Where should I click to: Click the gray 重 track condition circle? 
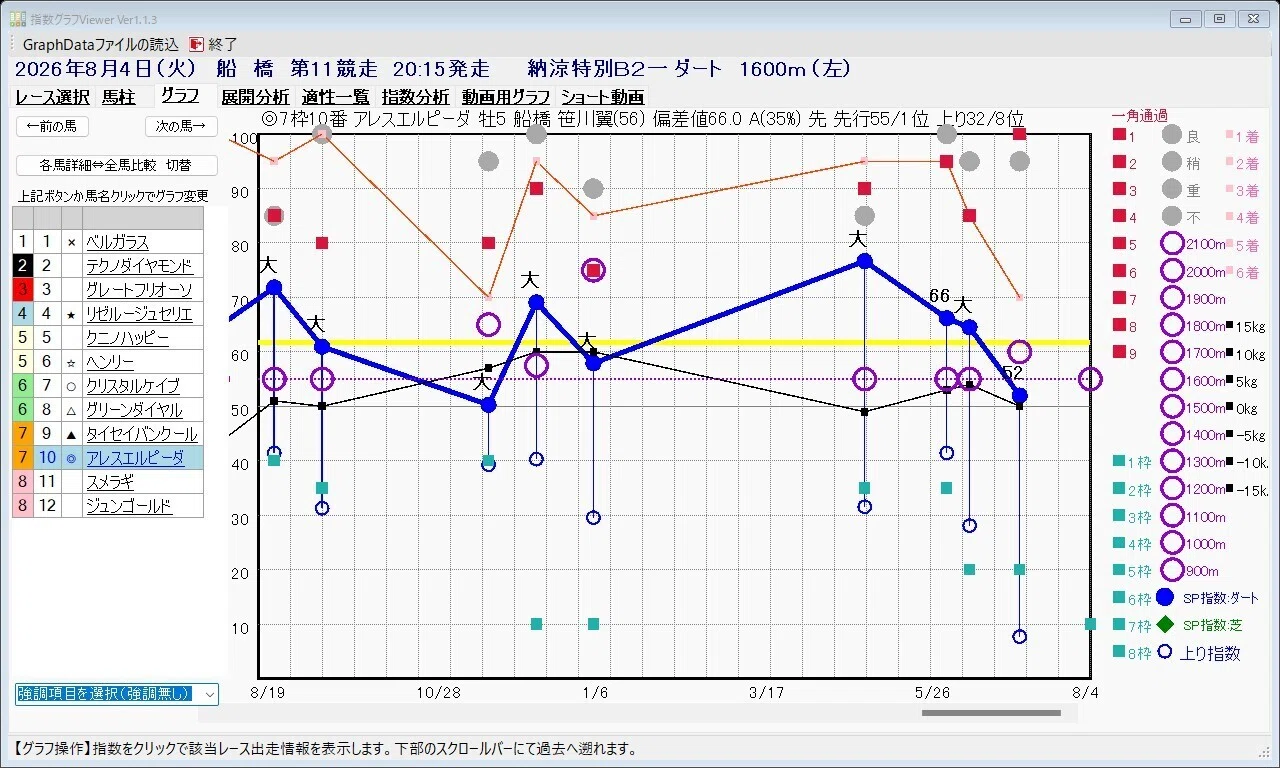pyautogui.click(x=1172, y=189)
